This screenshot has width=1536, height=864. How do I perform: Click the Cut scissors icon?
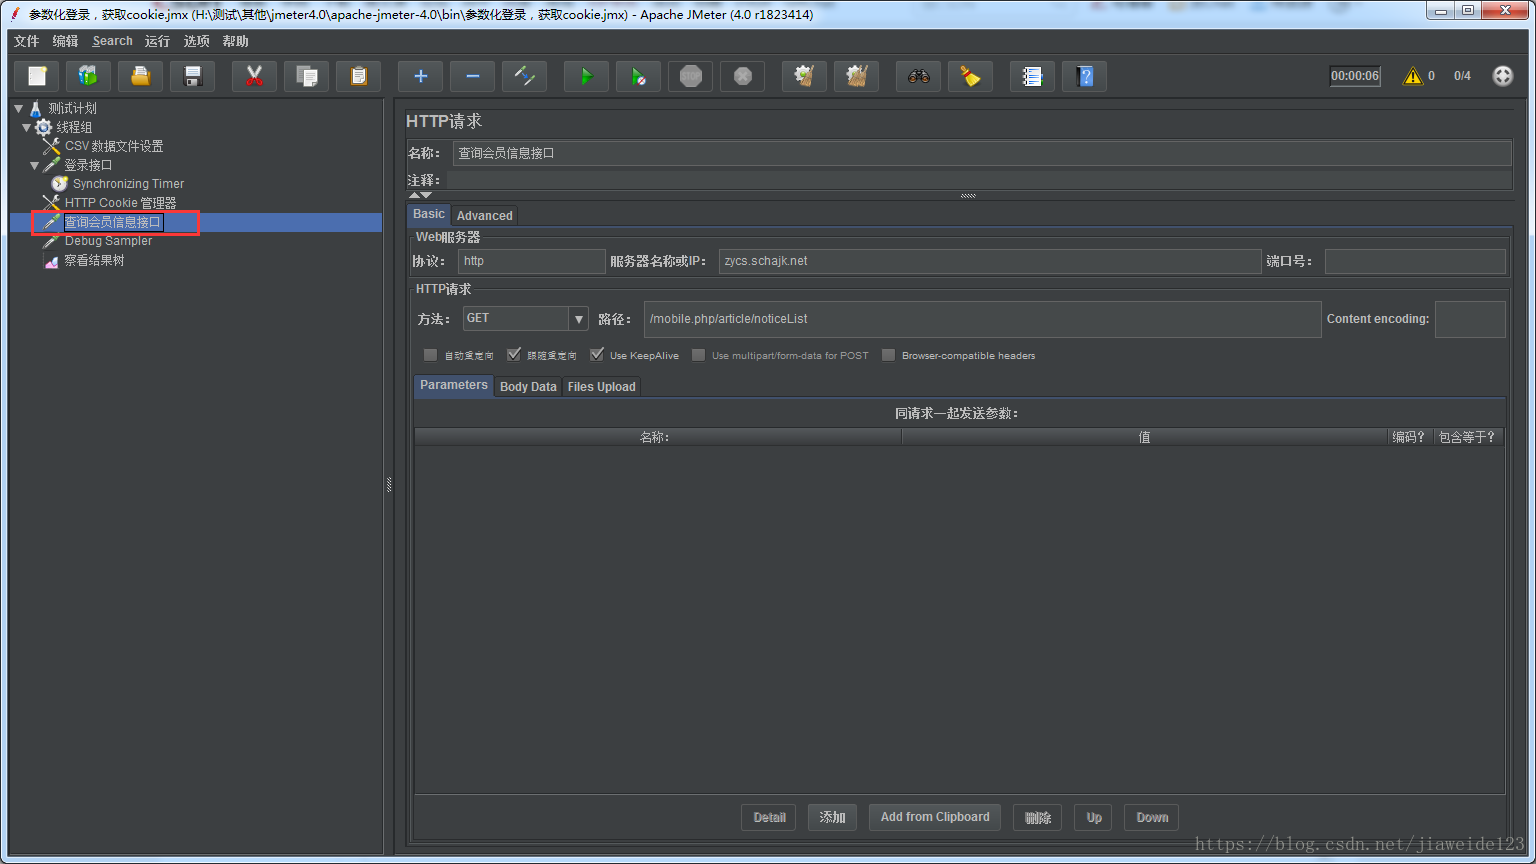(255, 76)
